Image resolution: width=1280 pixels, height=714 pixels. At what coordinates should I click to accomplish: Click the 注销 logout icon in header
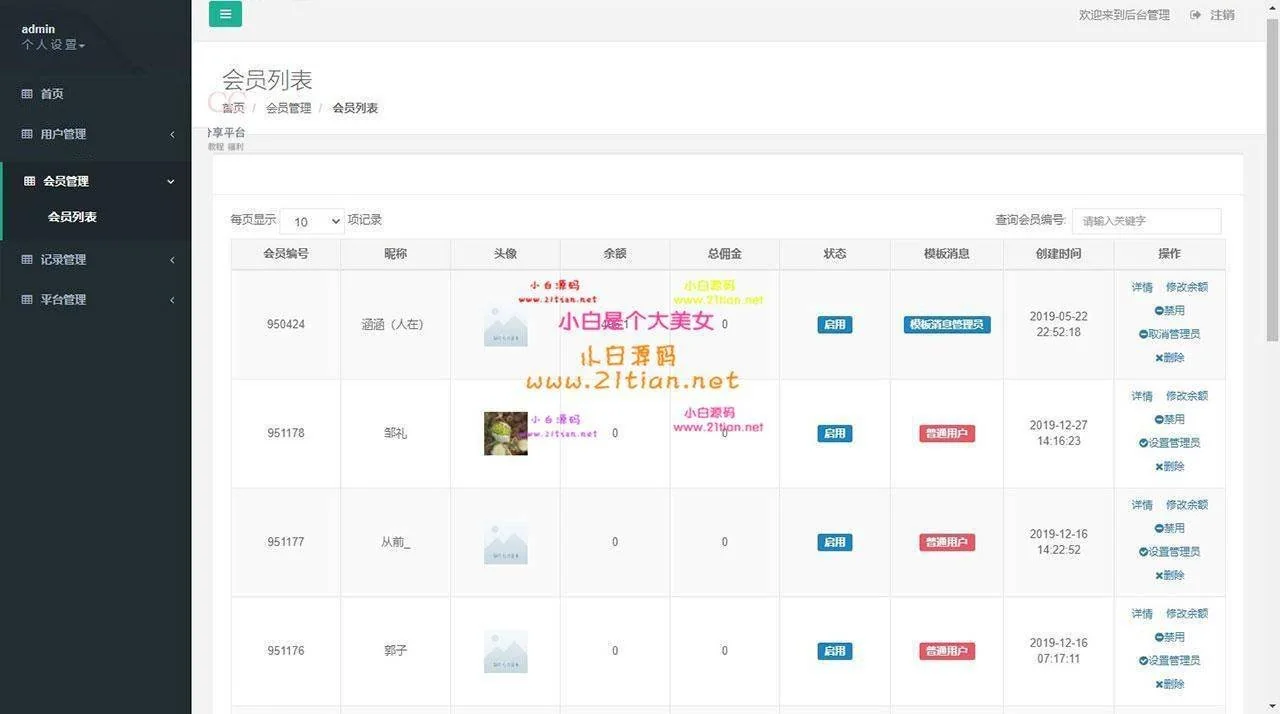pos(1195,15)
